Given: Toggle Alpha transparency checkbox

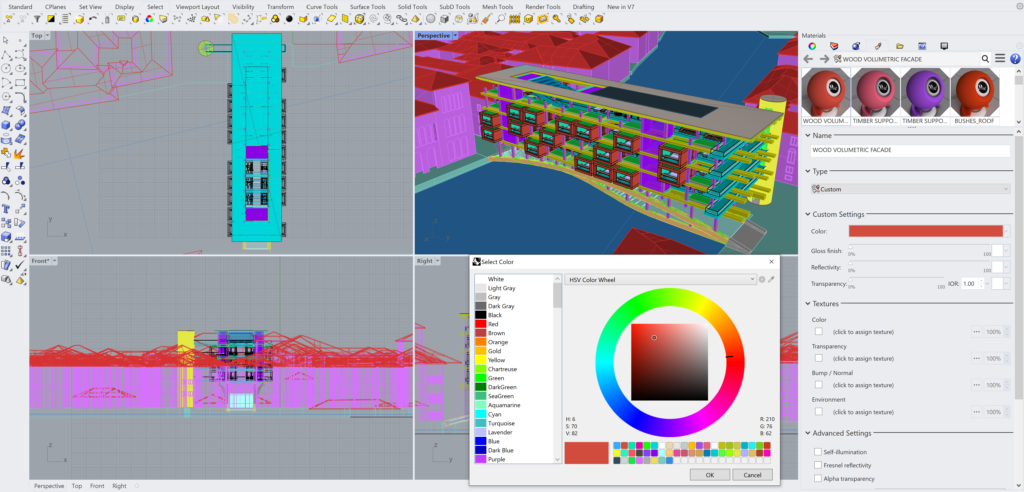Looking at the screenshot, I should click(x=818, y=478).
